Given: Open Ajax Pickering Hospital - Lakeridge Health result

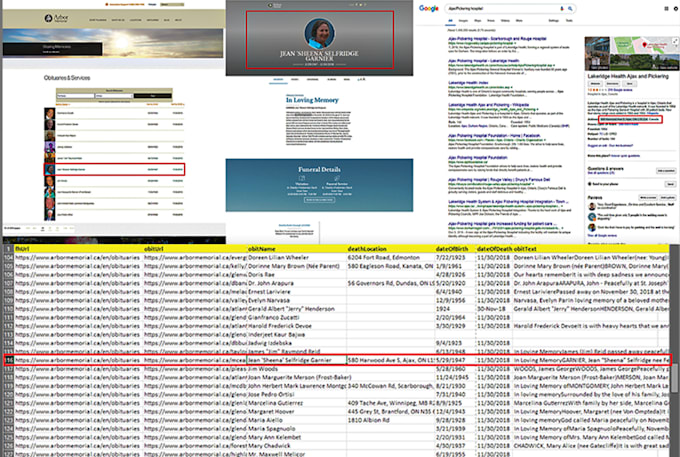Looking at the screenshot, I should (x=483, y=61).
